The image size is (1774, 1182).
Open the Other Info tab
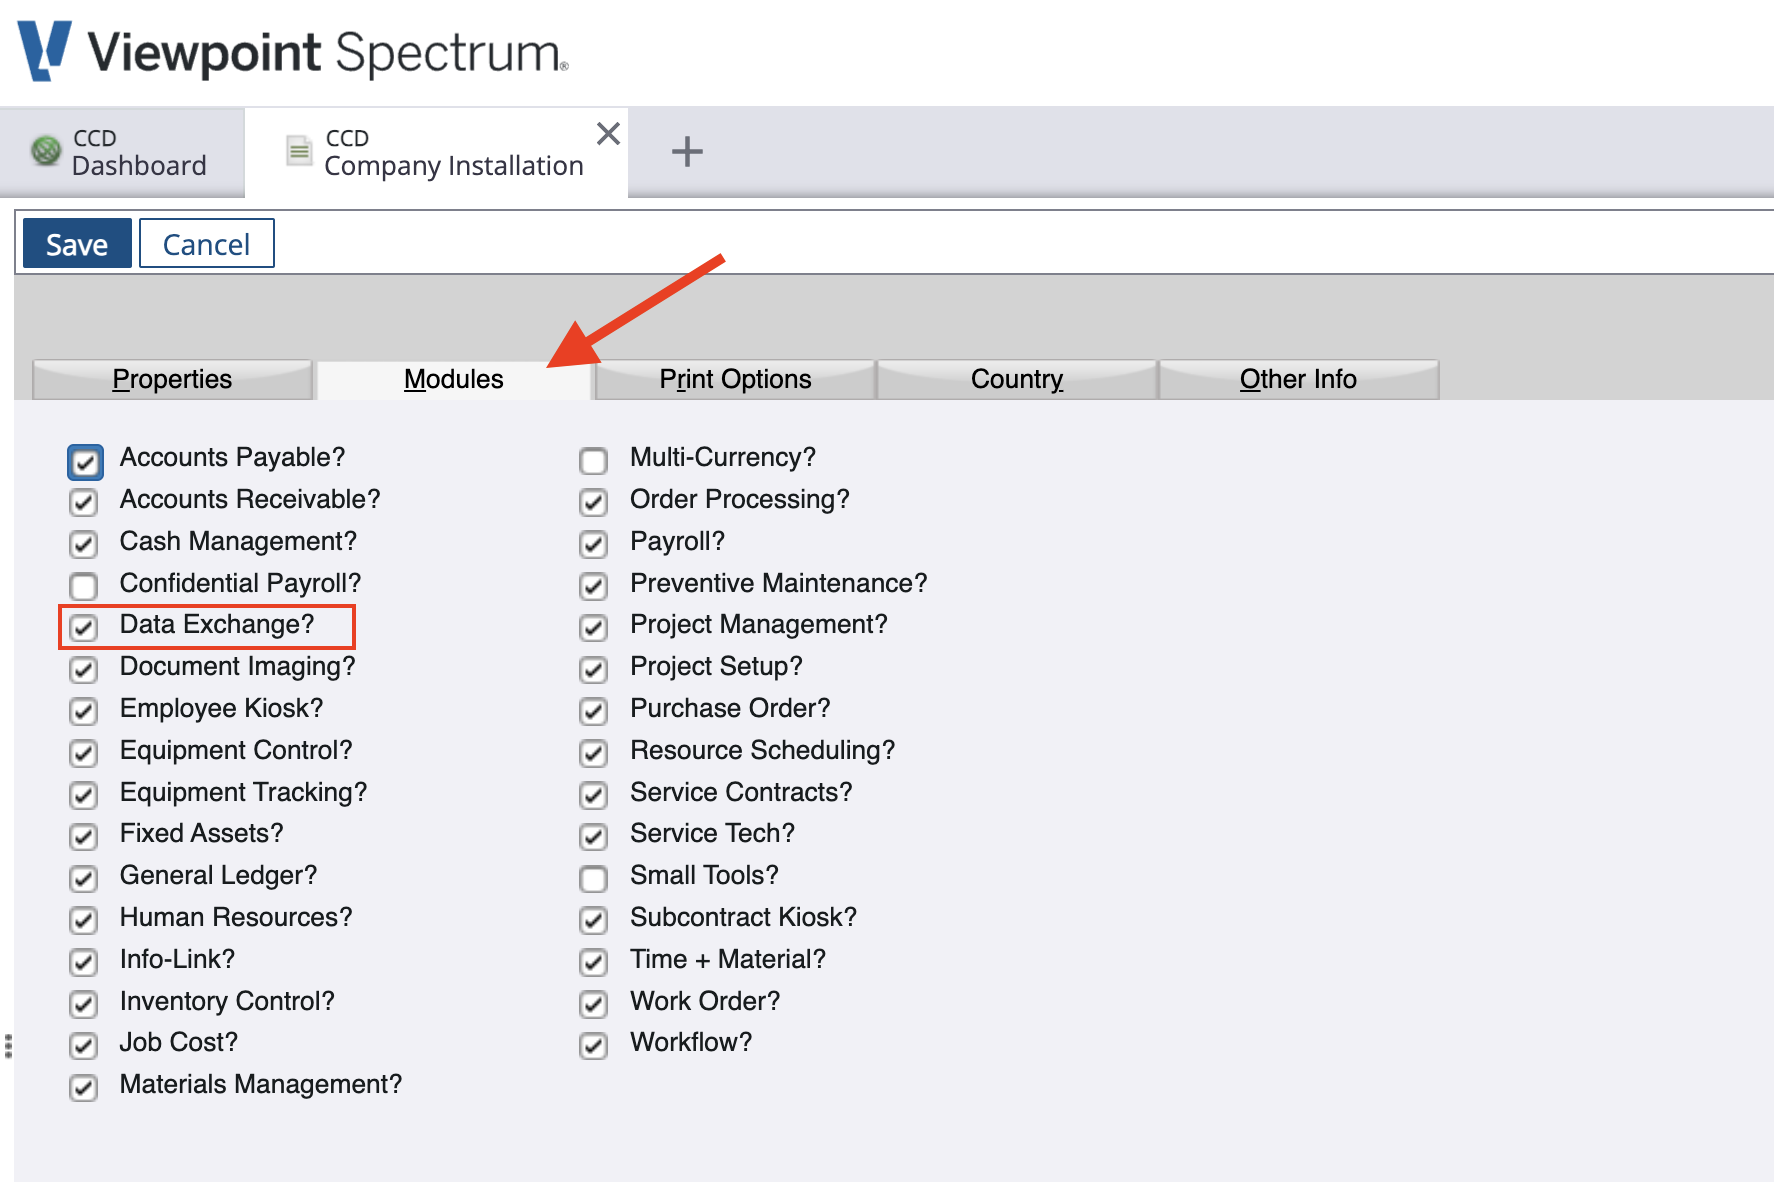coord(1298,379)
